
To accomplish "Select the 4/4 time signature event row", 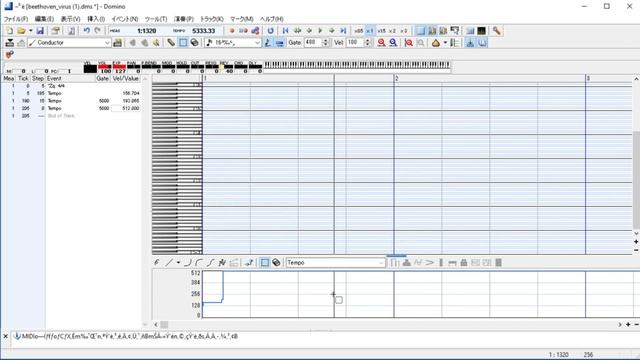I will [73, 86].
